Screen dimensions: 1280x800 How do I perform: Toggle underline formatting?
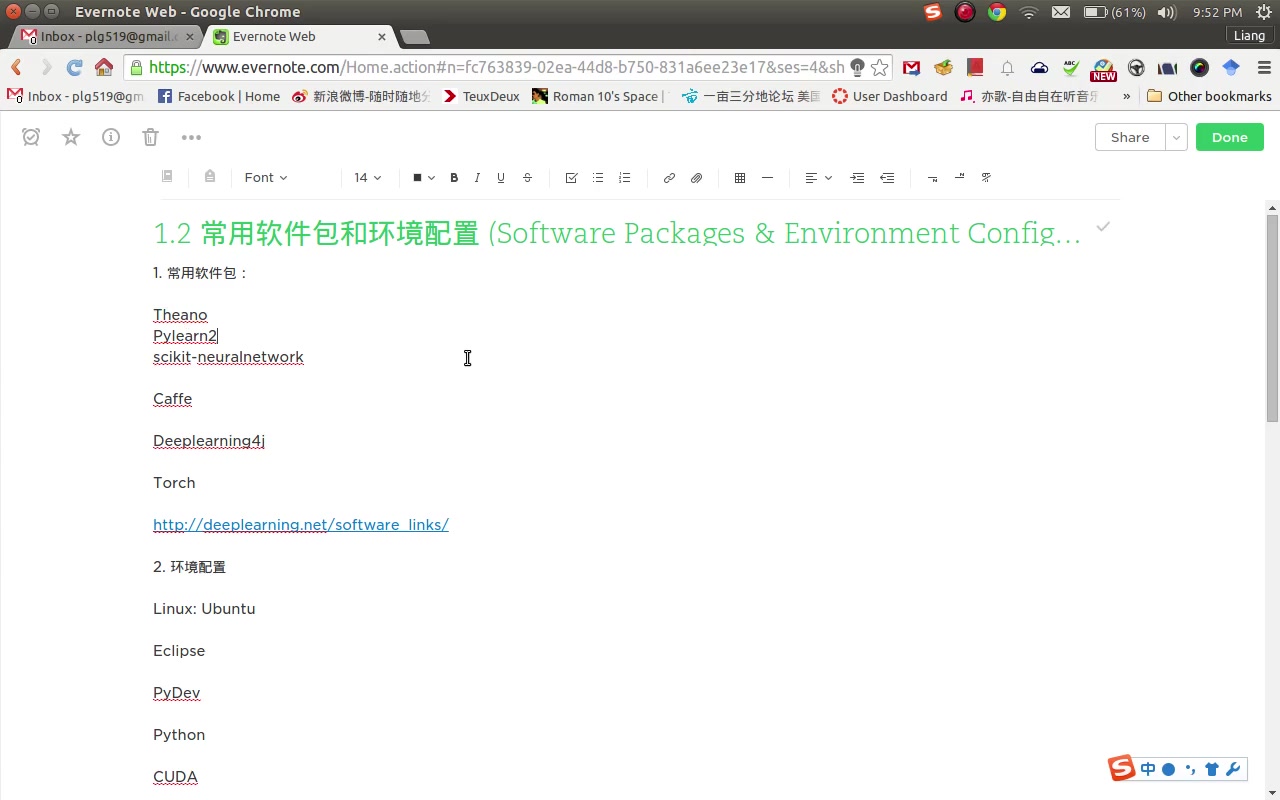501,178
